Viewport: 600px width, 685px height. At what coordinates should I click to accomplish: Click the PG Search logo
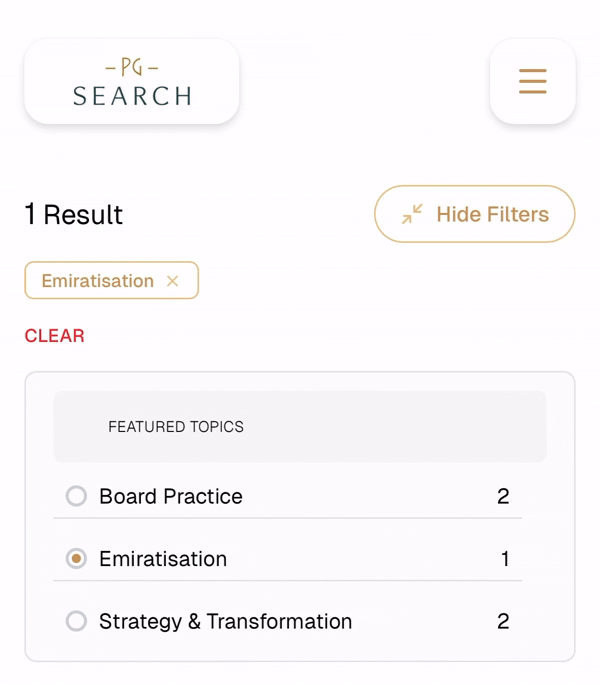[x=131, y=82]
